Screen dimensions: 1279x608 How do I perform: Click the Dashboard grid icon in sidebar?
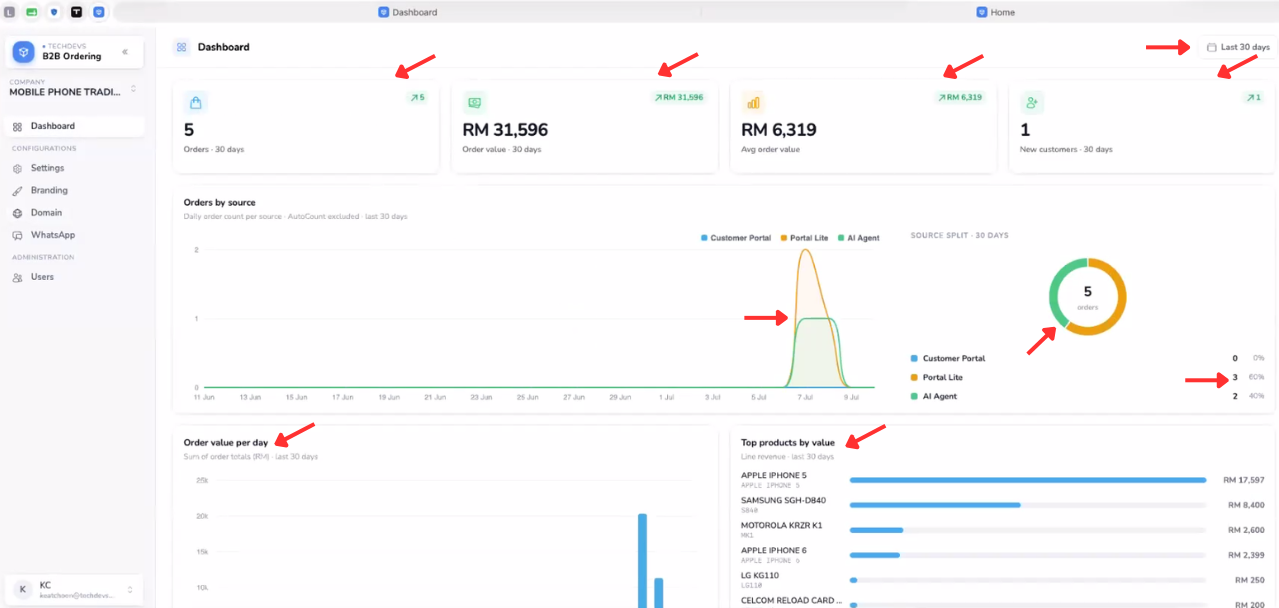pos(17,127)
